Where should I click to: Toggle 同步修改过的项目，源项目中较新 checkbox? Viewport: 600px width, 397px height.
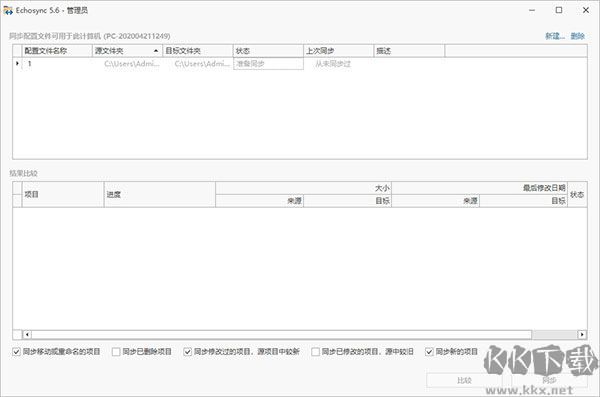(188, 351)
